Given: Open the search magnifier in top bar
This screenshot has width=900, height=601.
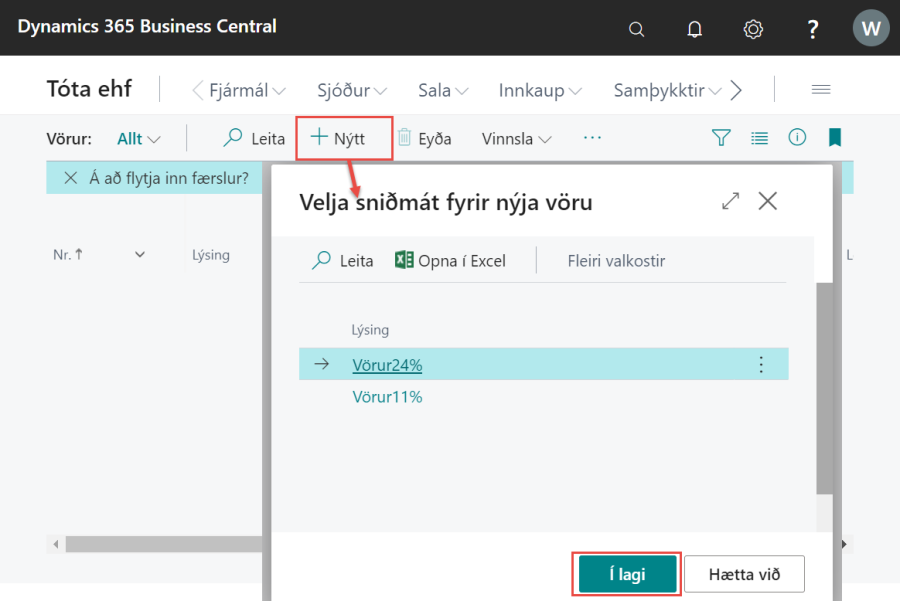Looking at the screenshot, I should tap(636, 29).
